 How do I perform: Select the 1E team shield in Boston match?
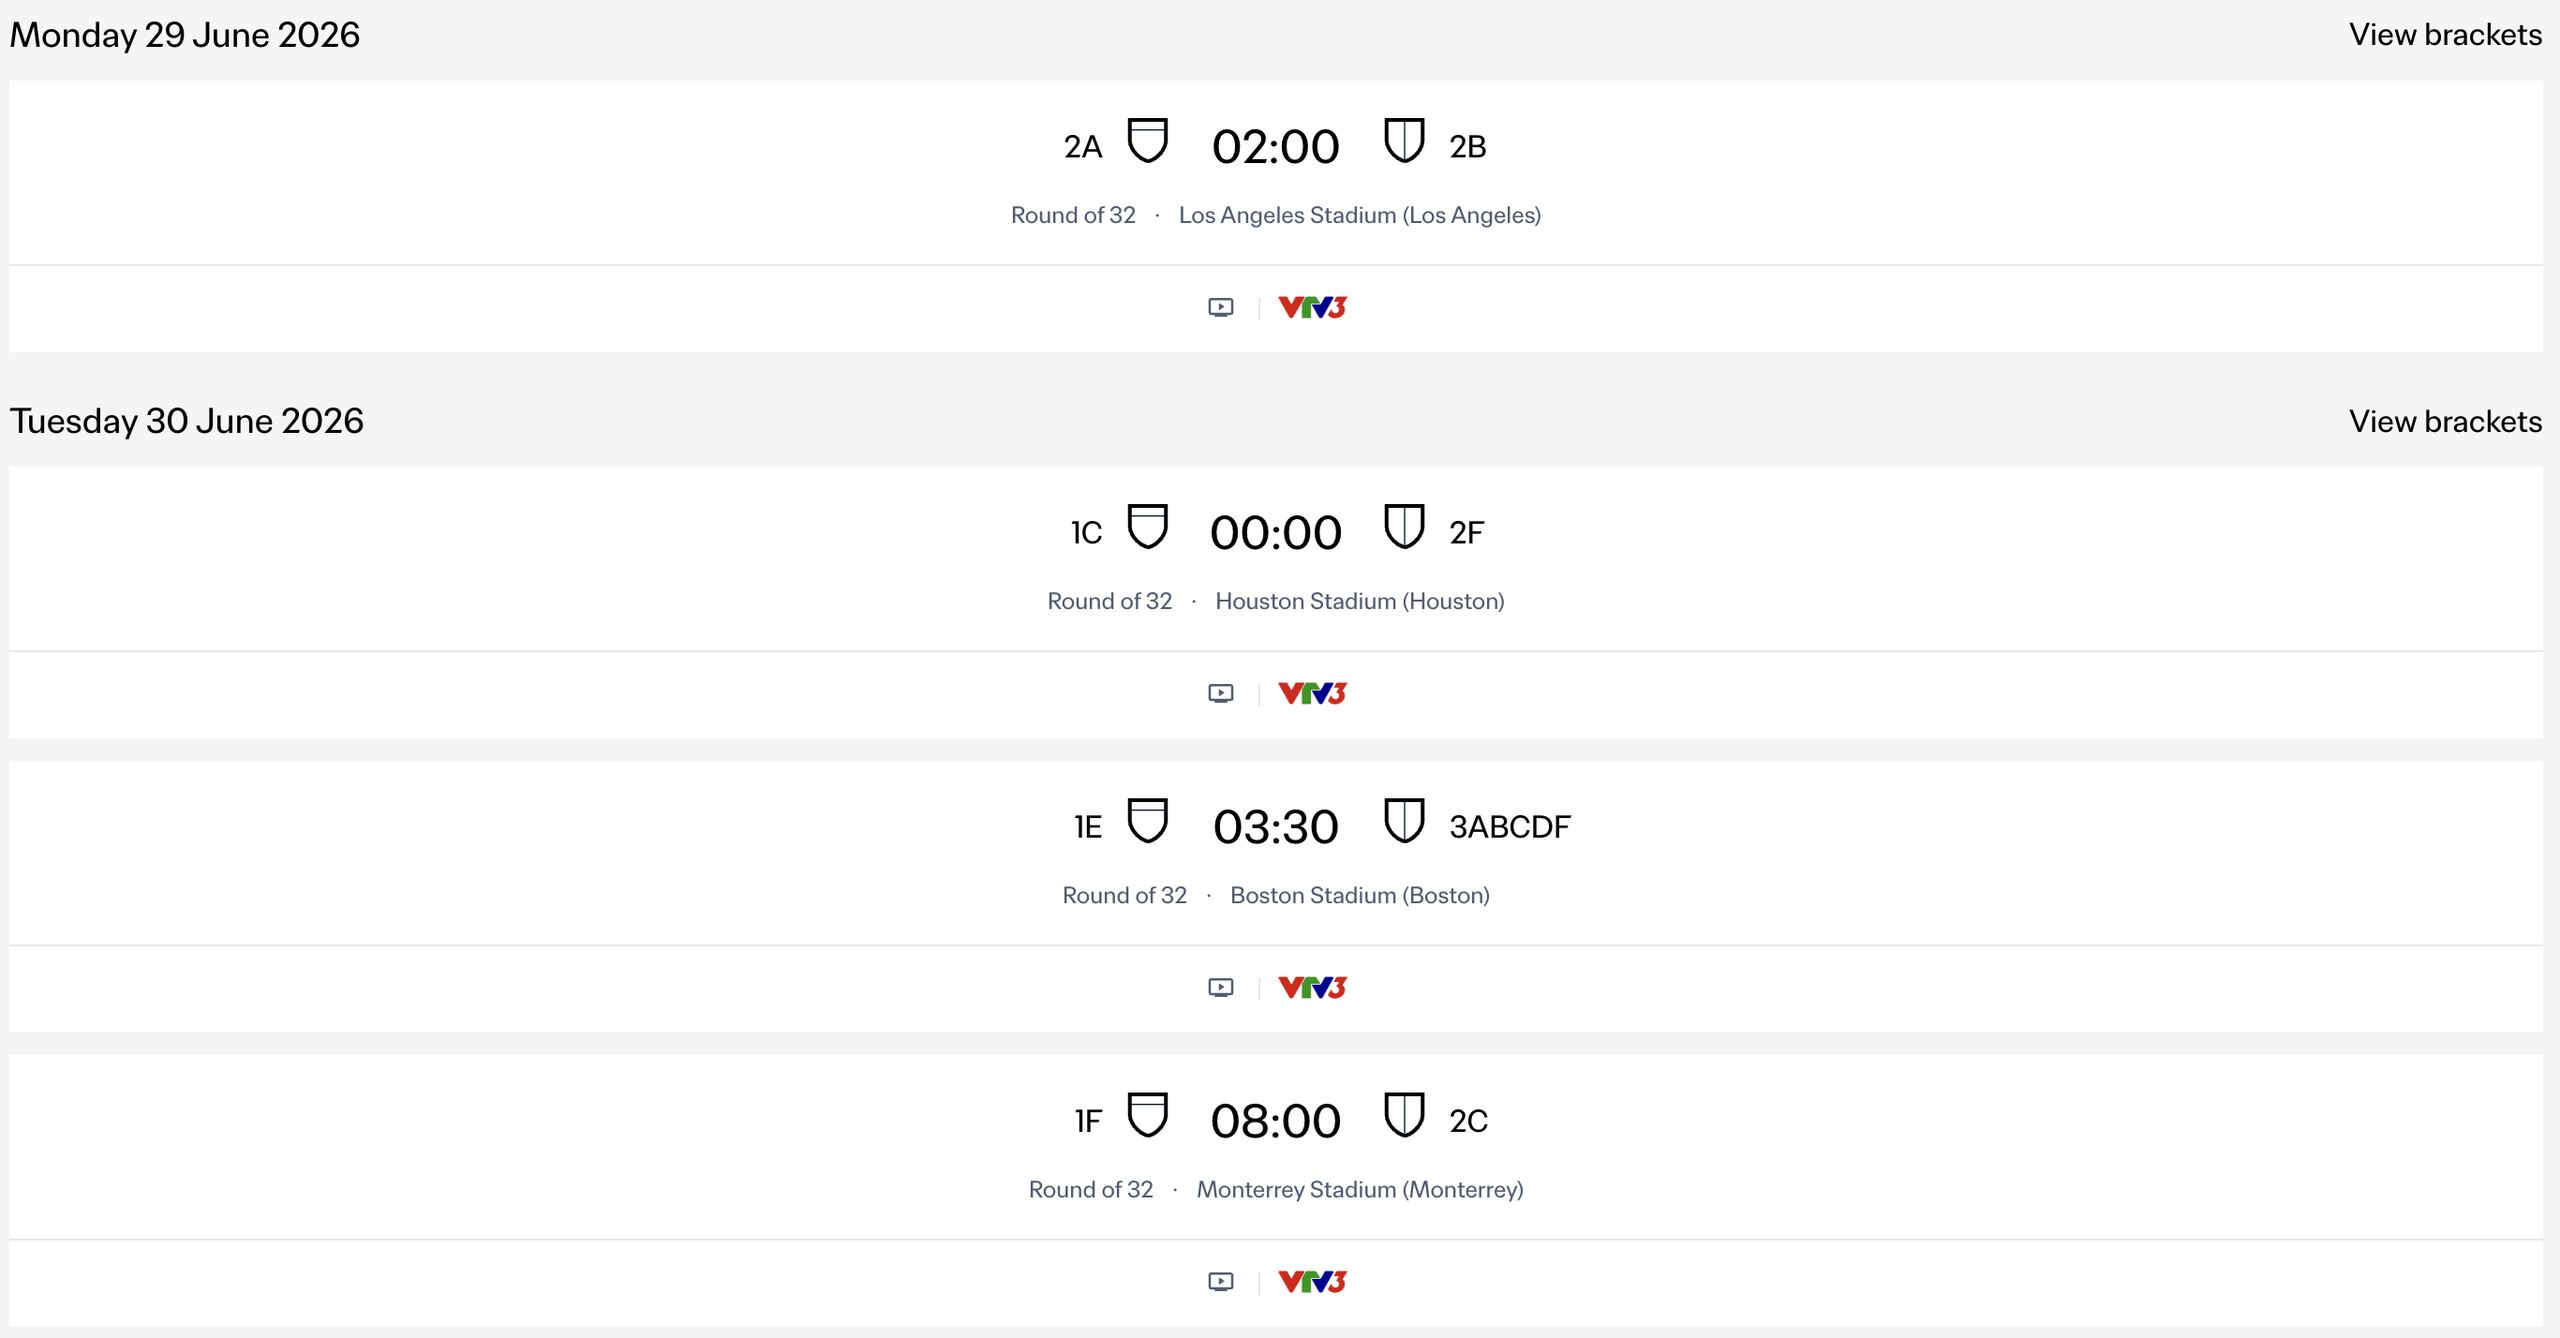[1148, 822]
